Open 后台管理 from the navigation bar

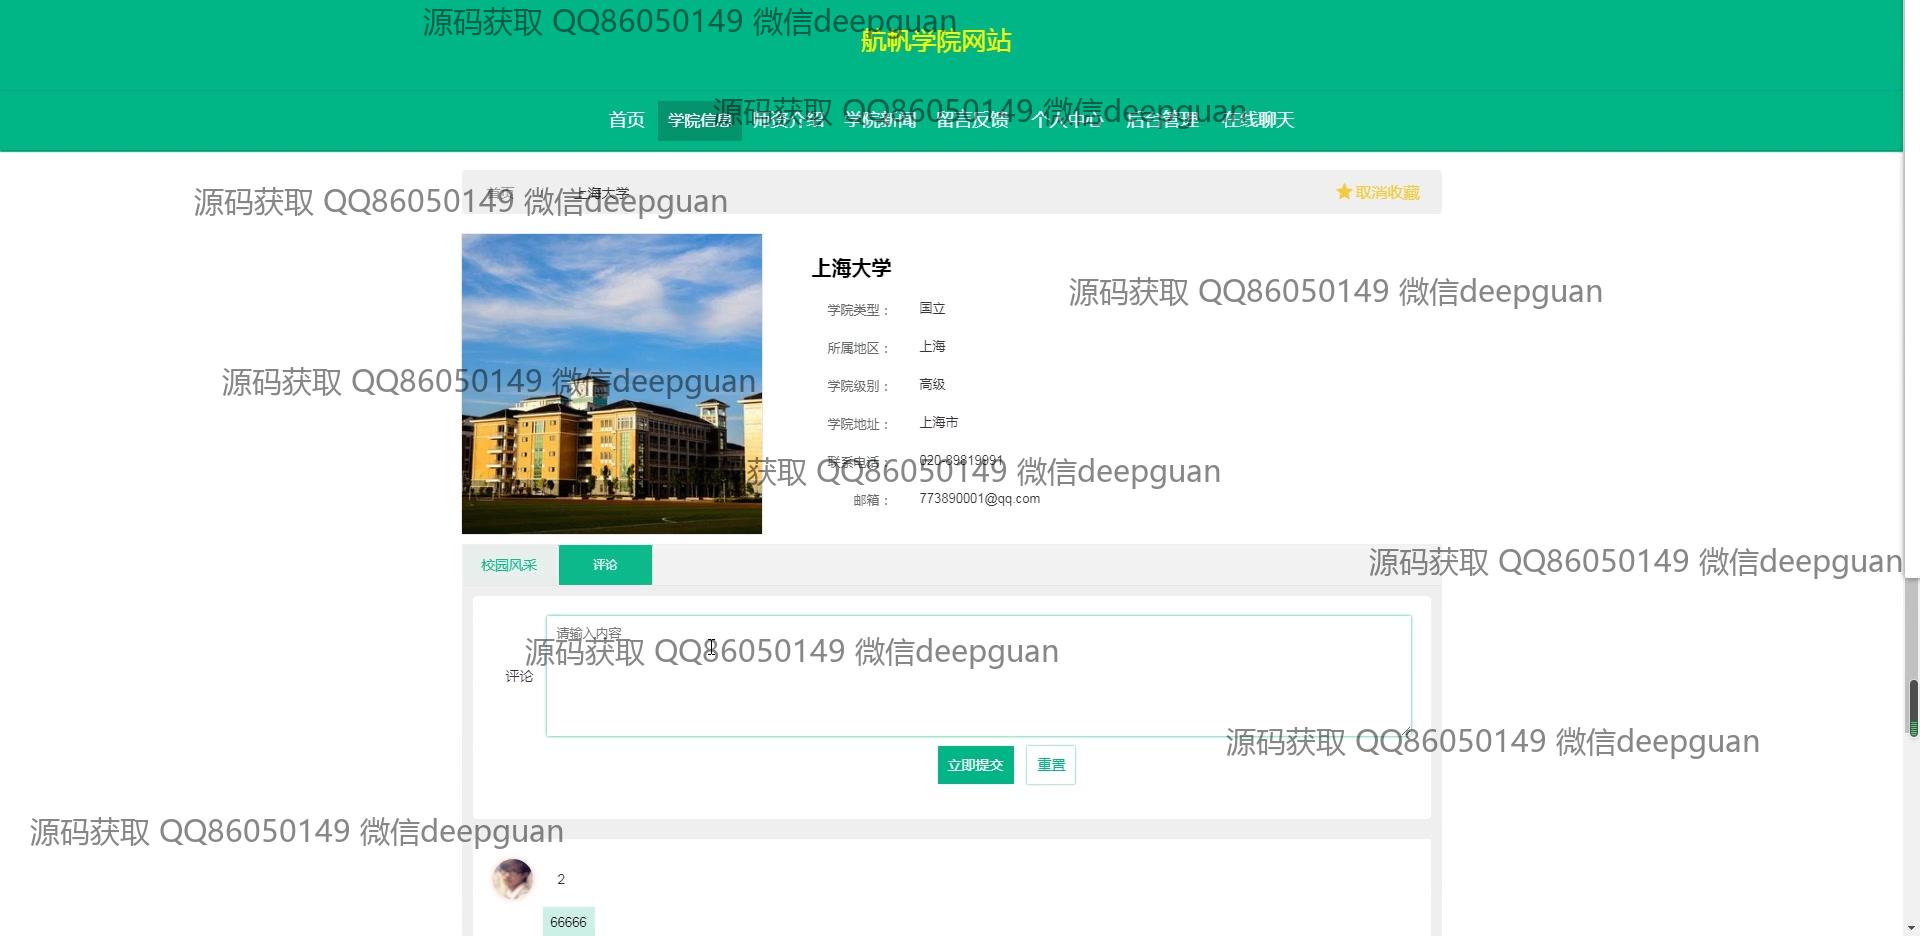pyautogui.click(x=1162, y=120)
